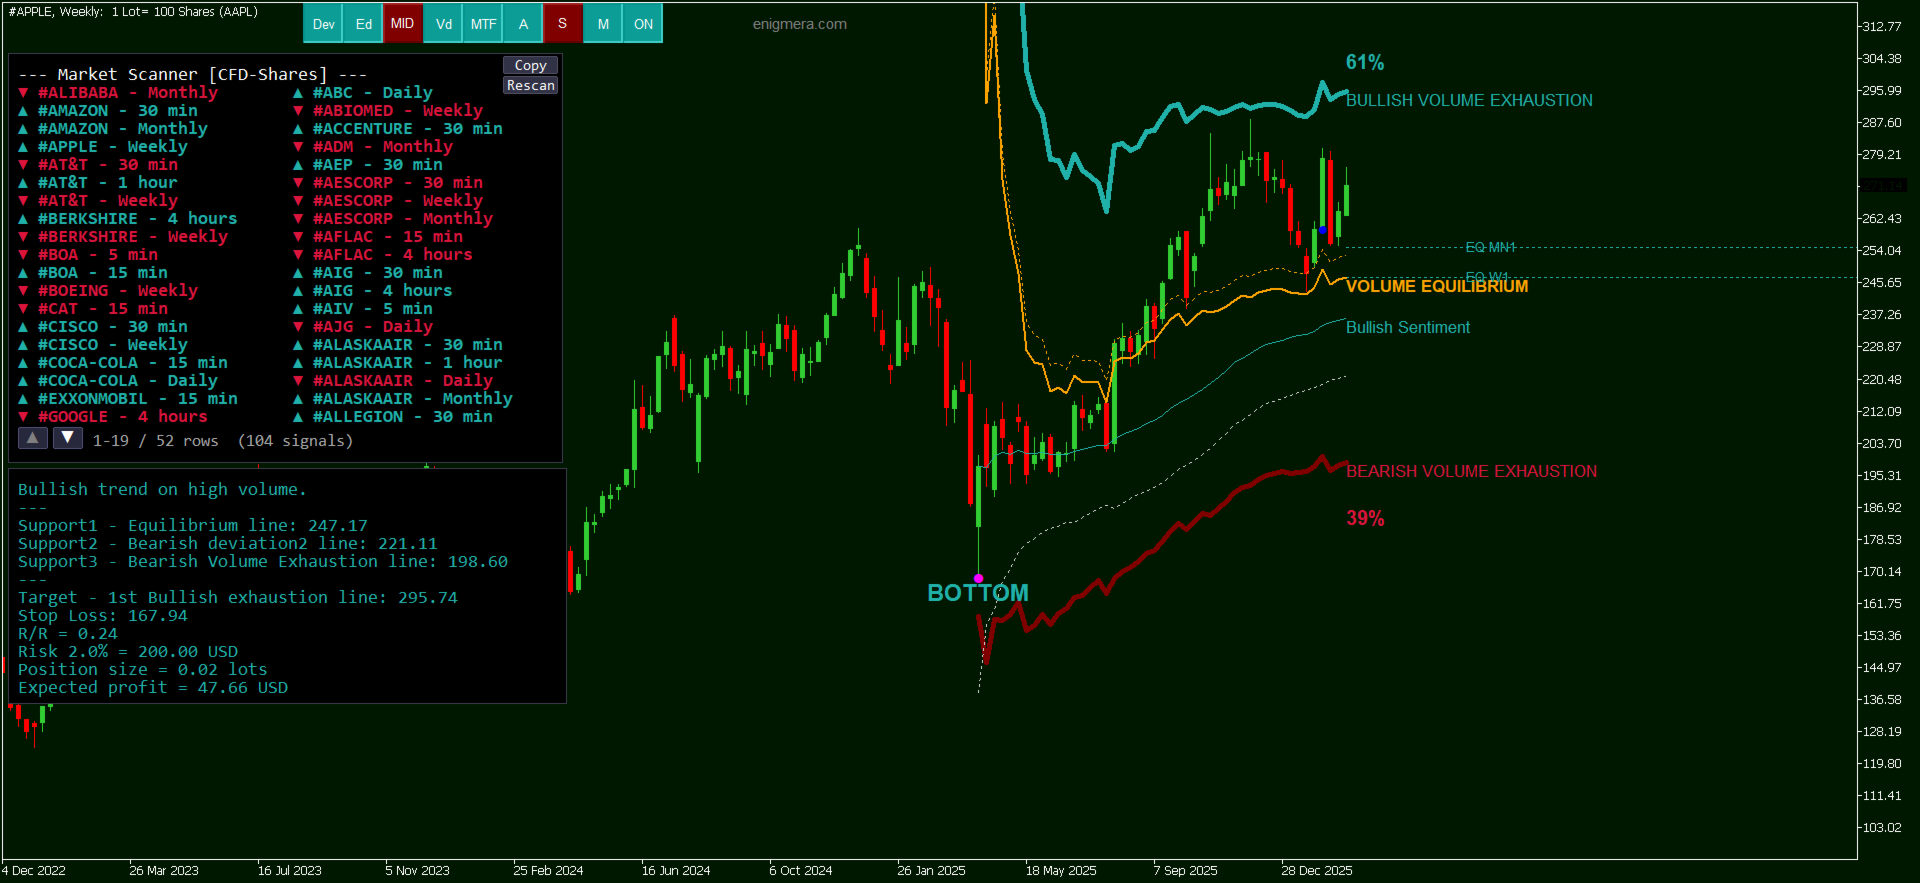Image resolution: width=1920 pixels, height=883 pixels.
Task: Toggle the Ed button
Action: (363, 24)
